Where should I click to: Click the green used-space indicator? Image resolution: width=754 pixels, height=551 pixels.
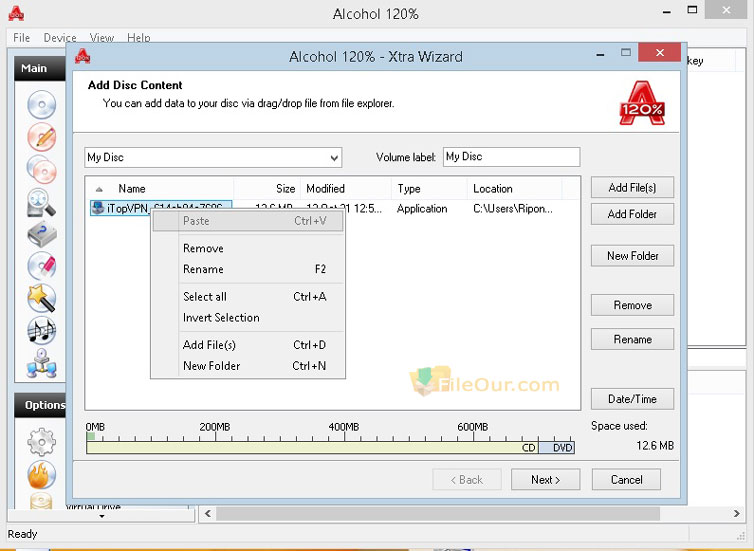(90, 436)
